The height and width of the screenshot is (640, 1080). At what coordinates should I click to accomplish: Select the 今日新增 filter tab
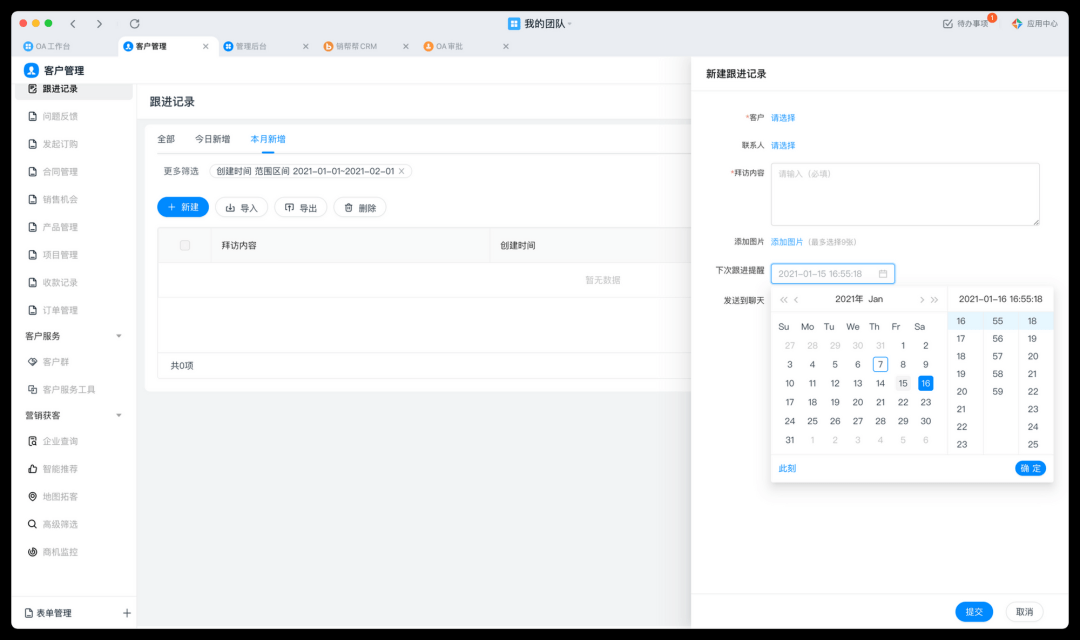pyautogui.click(x=212, y=139)
